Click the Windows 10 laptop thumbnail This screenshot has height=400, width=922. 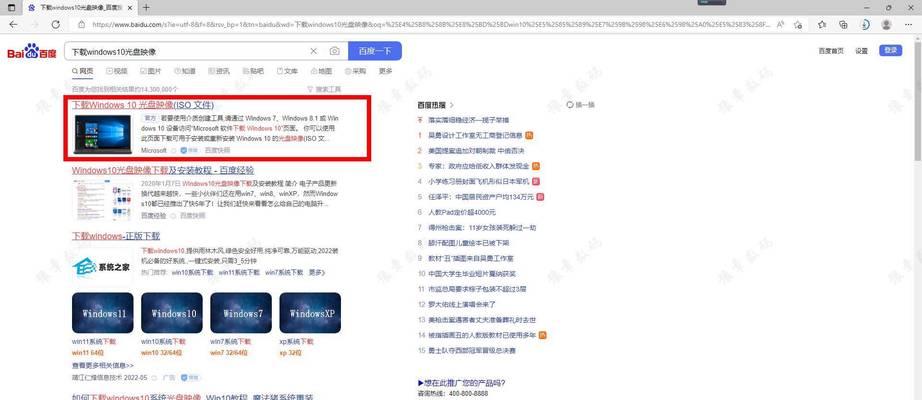pyautogui.click(x=103, y=135)
